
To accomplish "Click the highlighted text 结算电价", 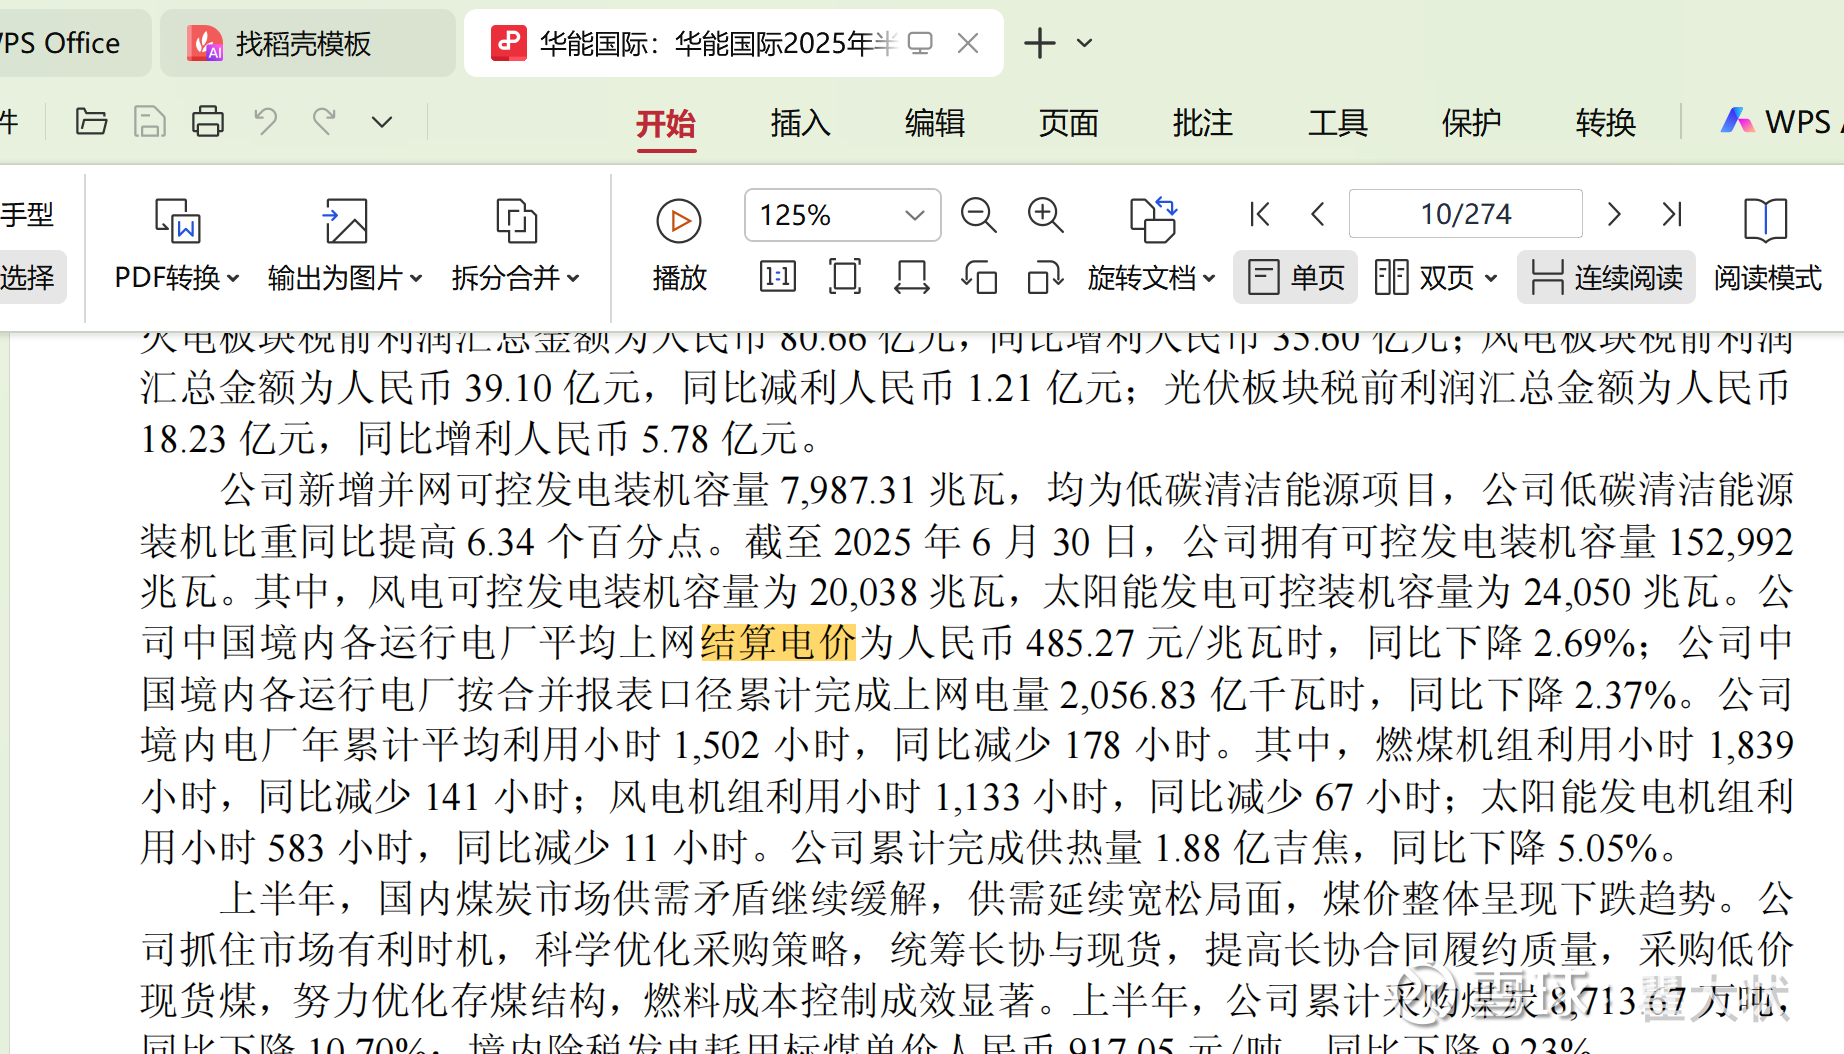I will (x=778, y=642).
